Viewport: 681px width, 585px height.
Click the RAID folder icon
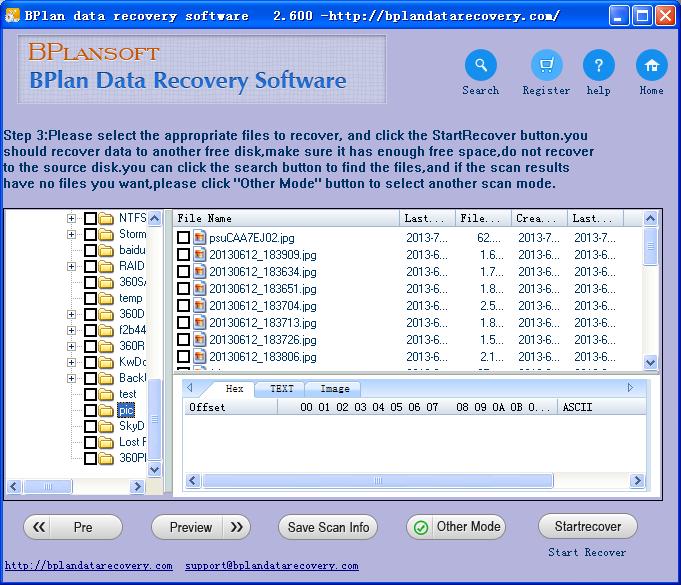106,266
